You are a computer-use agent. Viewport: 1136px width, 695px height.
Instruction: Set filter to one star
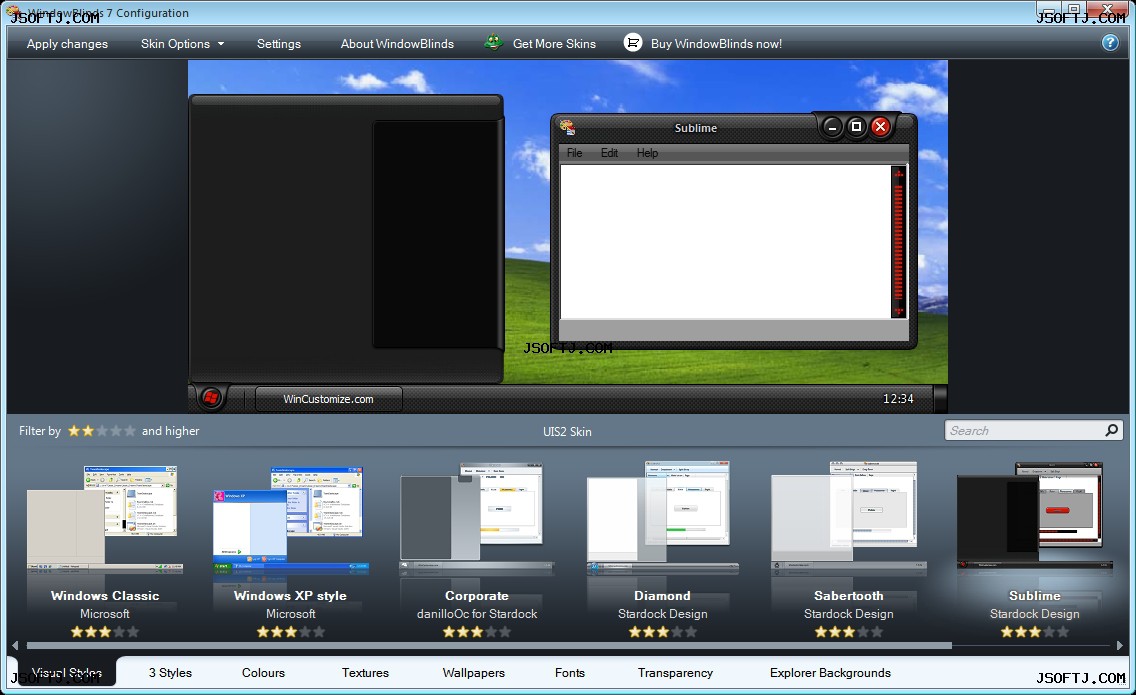click(74, 430)
